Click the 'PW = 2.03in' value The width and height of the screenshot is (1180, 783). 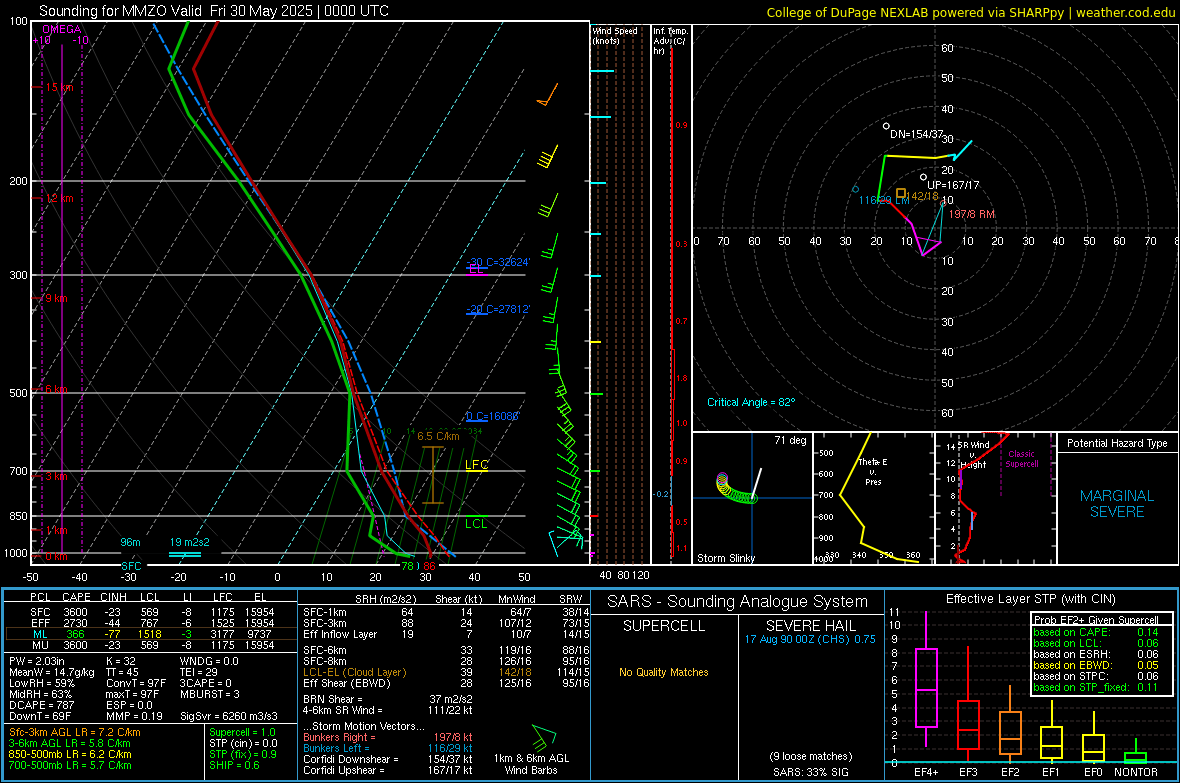point(36,661)
